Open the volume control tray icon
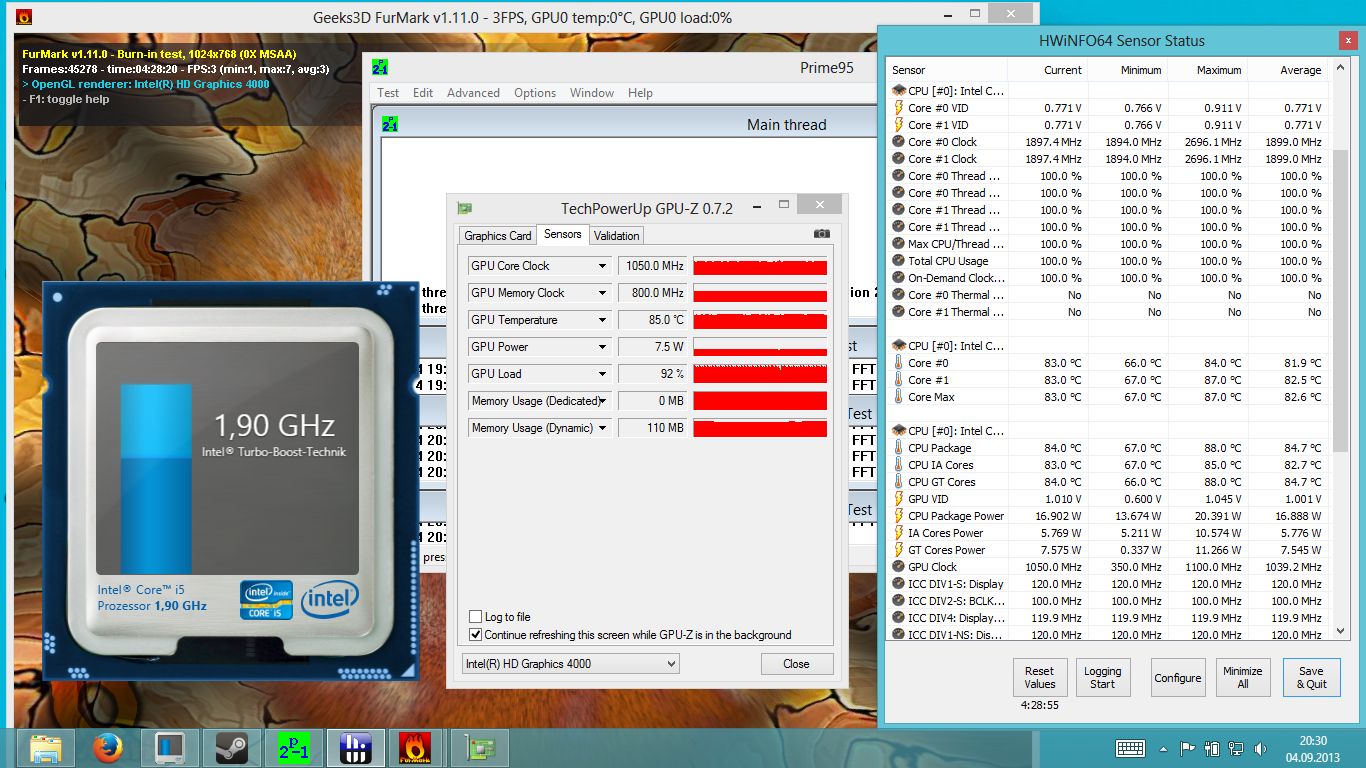 point(1259,748)
